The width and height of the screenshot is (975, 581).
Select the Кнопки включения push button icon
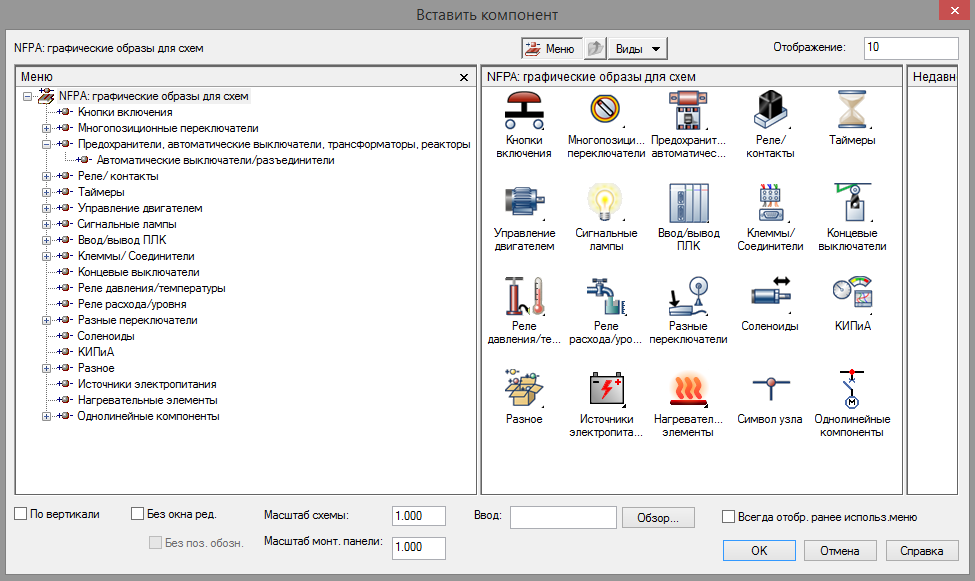pyautogui.click(x=524, y=110)
